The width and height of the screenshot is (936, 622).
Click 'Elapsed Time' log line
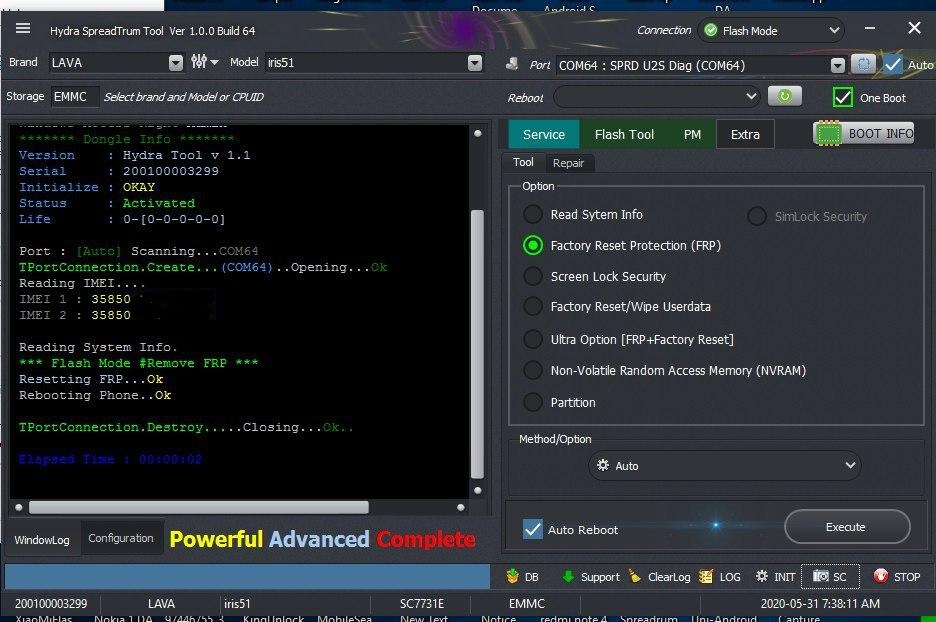(110, 459)
